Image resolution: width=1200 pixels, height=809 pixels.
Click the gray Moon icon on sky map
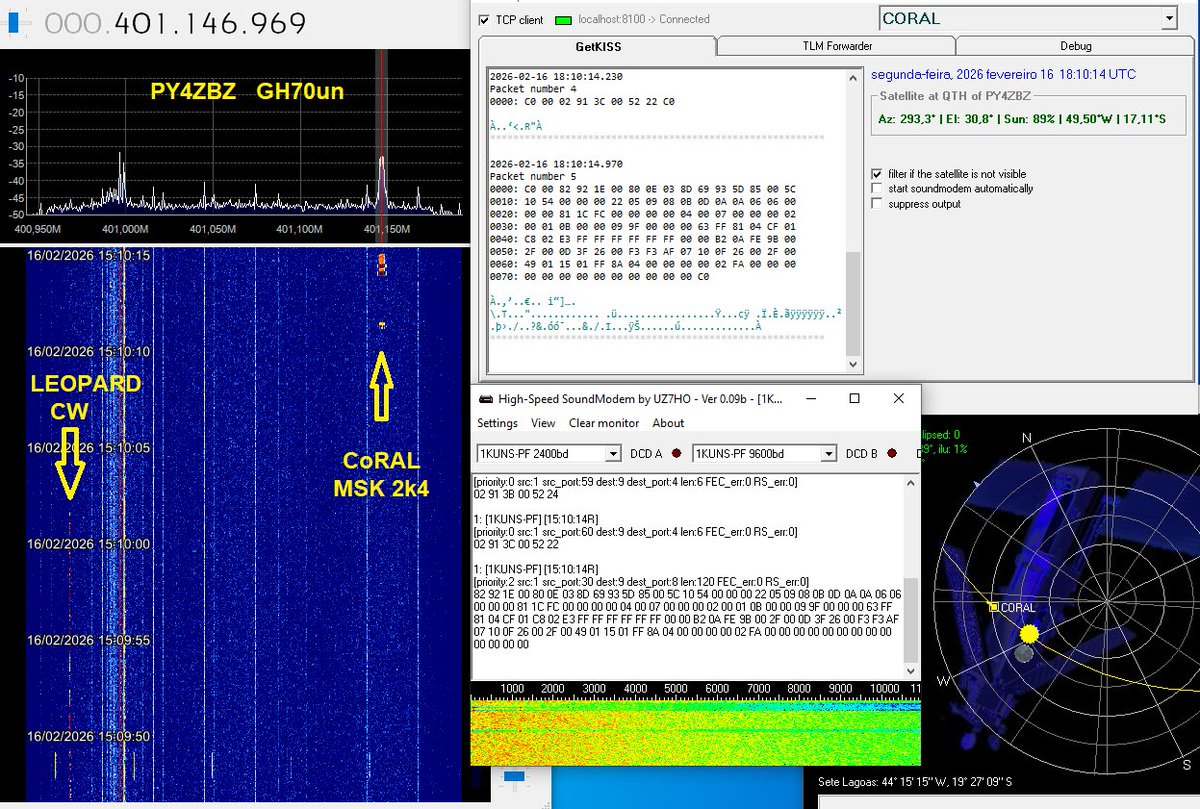[x=1022, y=654]
